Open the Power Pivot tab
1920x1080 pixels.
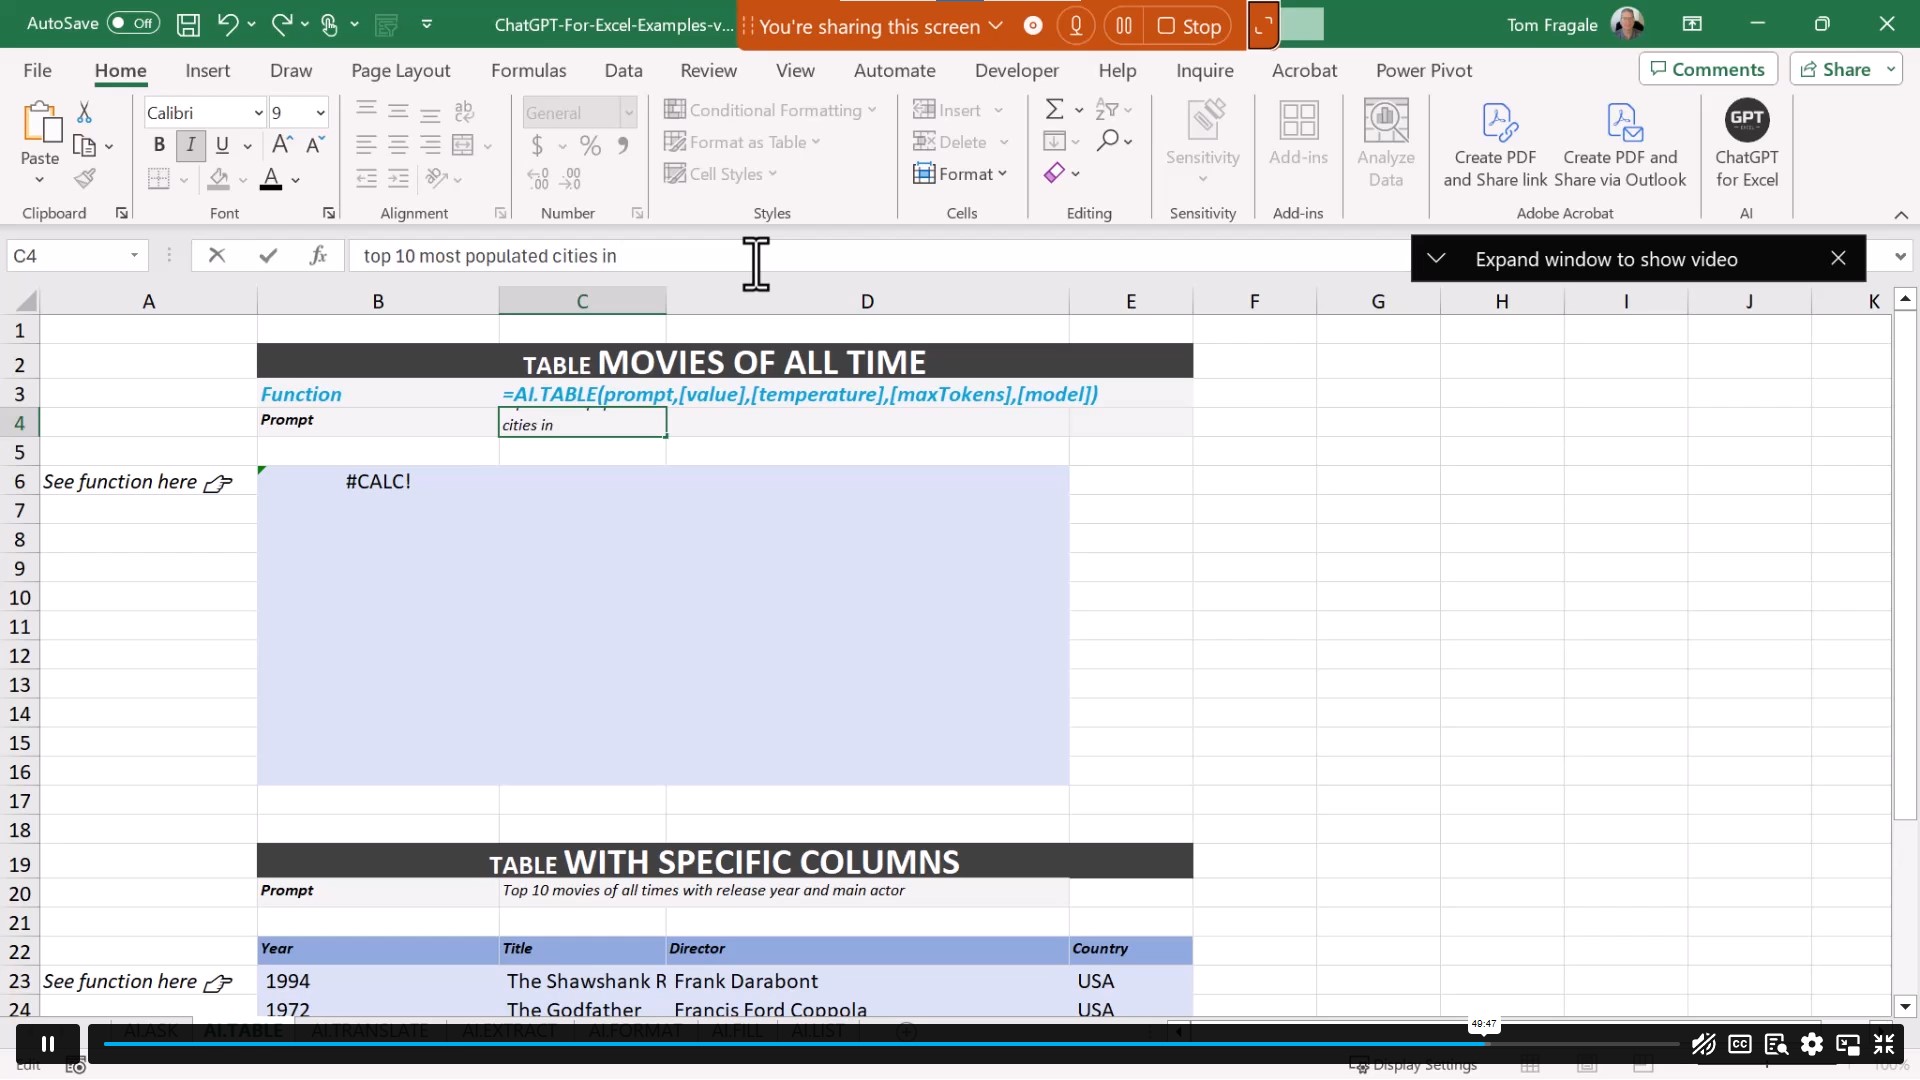tap(1423, 70)
